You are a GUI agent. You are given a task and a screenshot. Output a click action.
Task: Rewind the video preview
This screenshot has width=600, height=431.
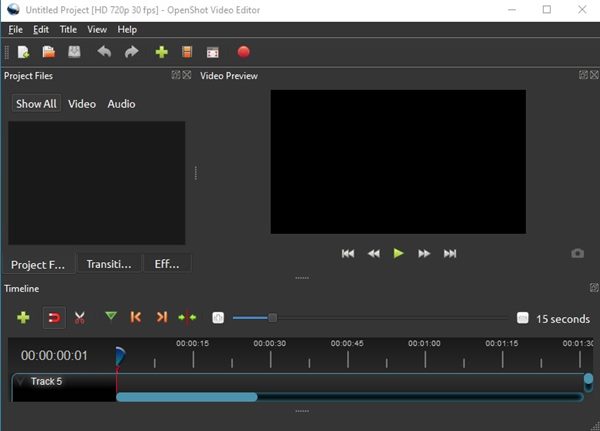(374, 253)
